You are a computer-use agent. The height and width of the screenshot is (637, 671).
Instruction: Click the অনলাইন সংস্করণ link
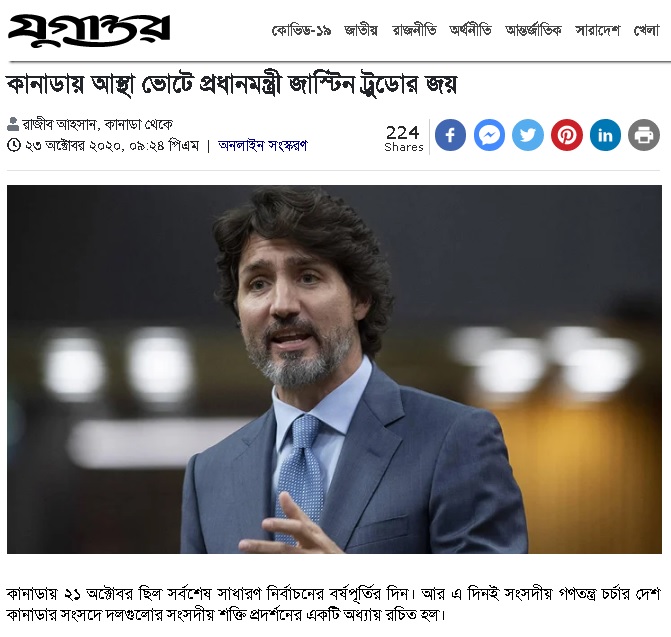(263, 145)
